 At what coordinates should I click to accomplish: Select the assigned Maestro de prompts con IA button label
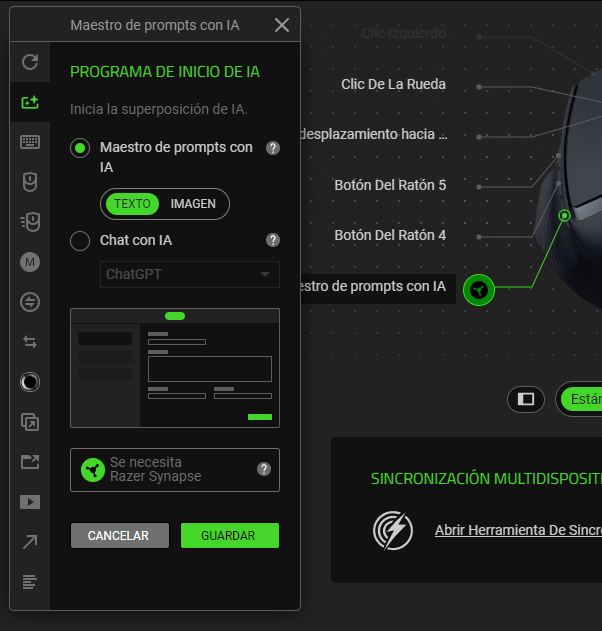click(378, 287)
